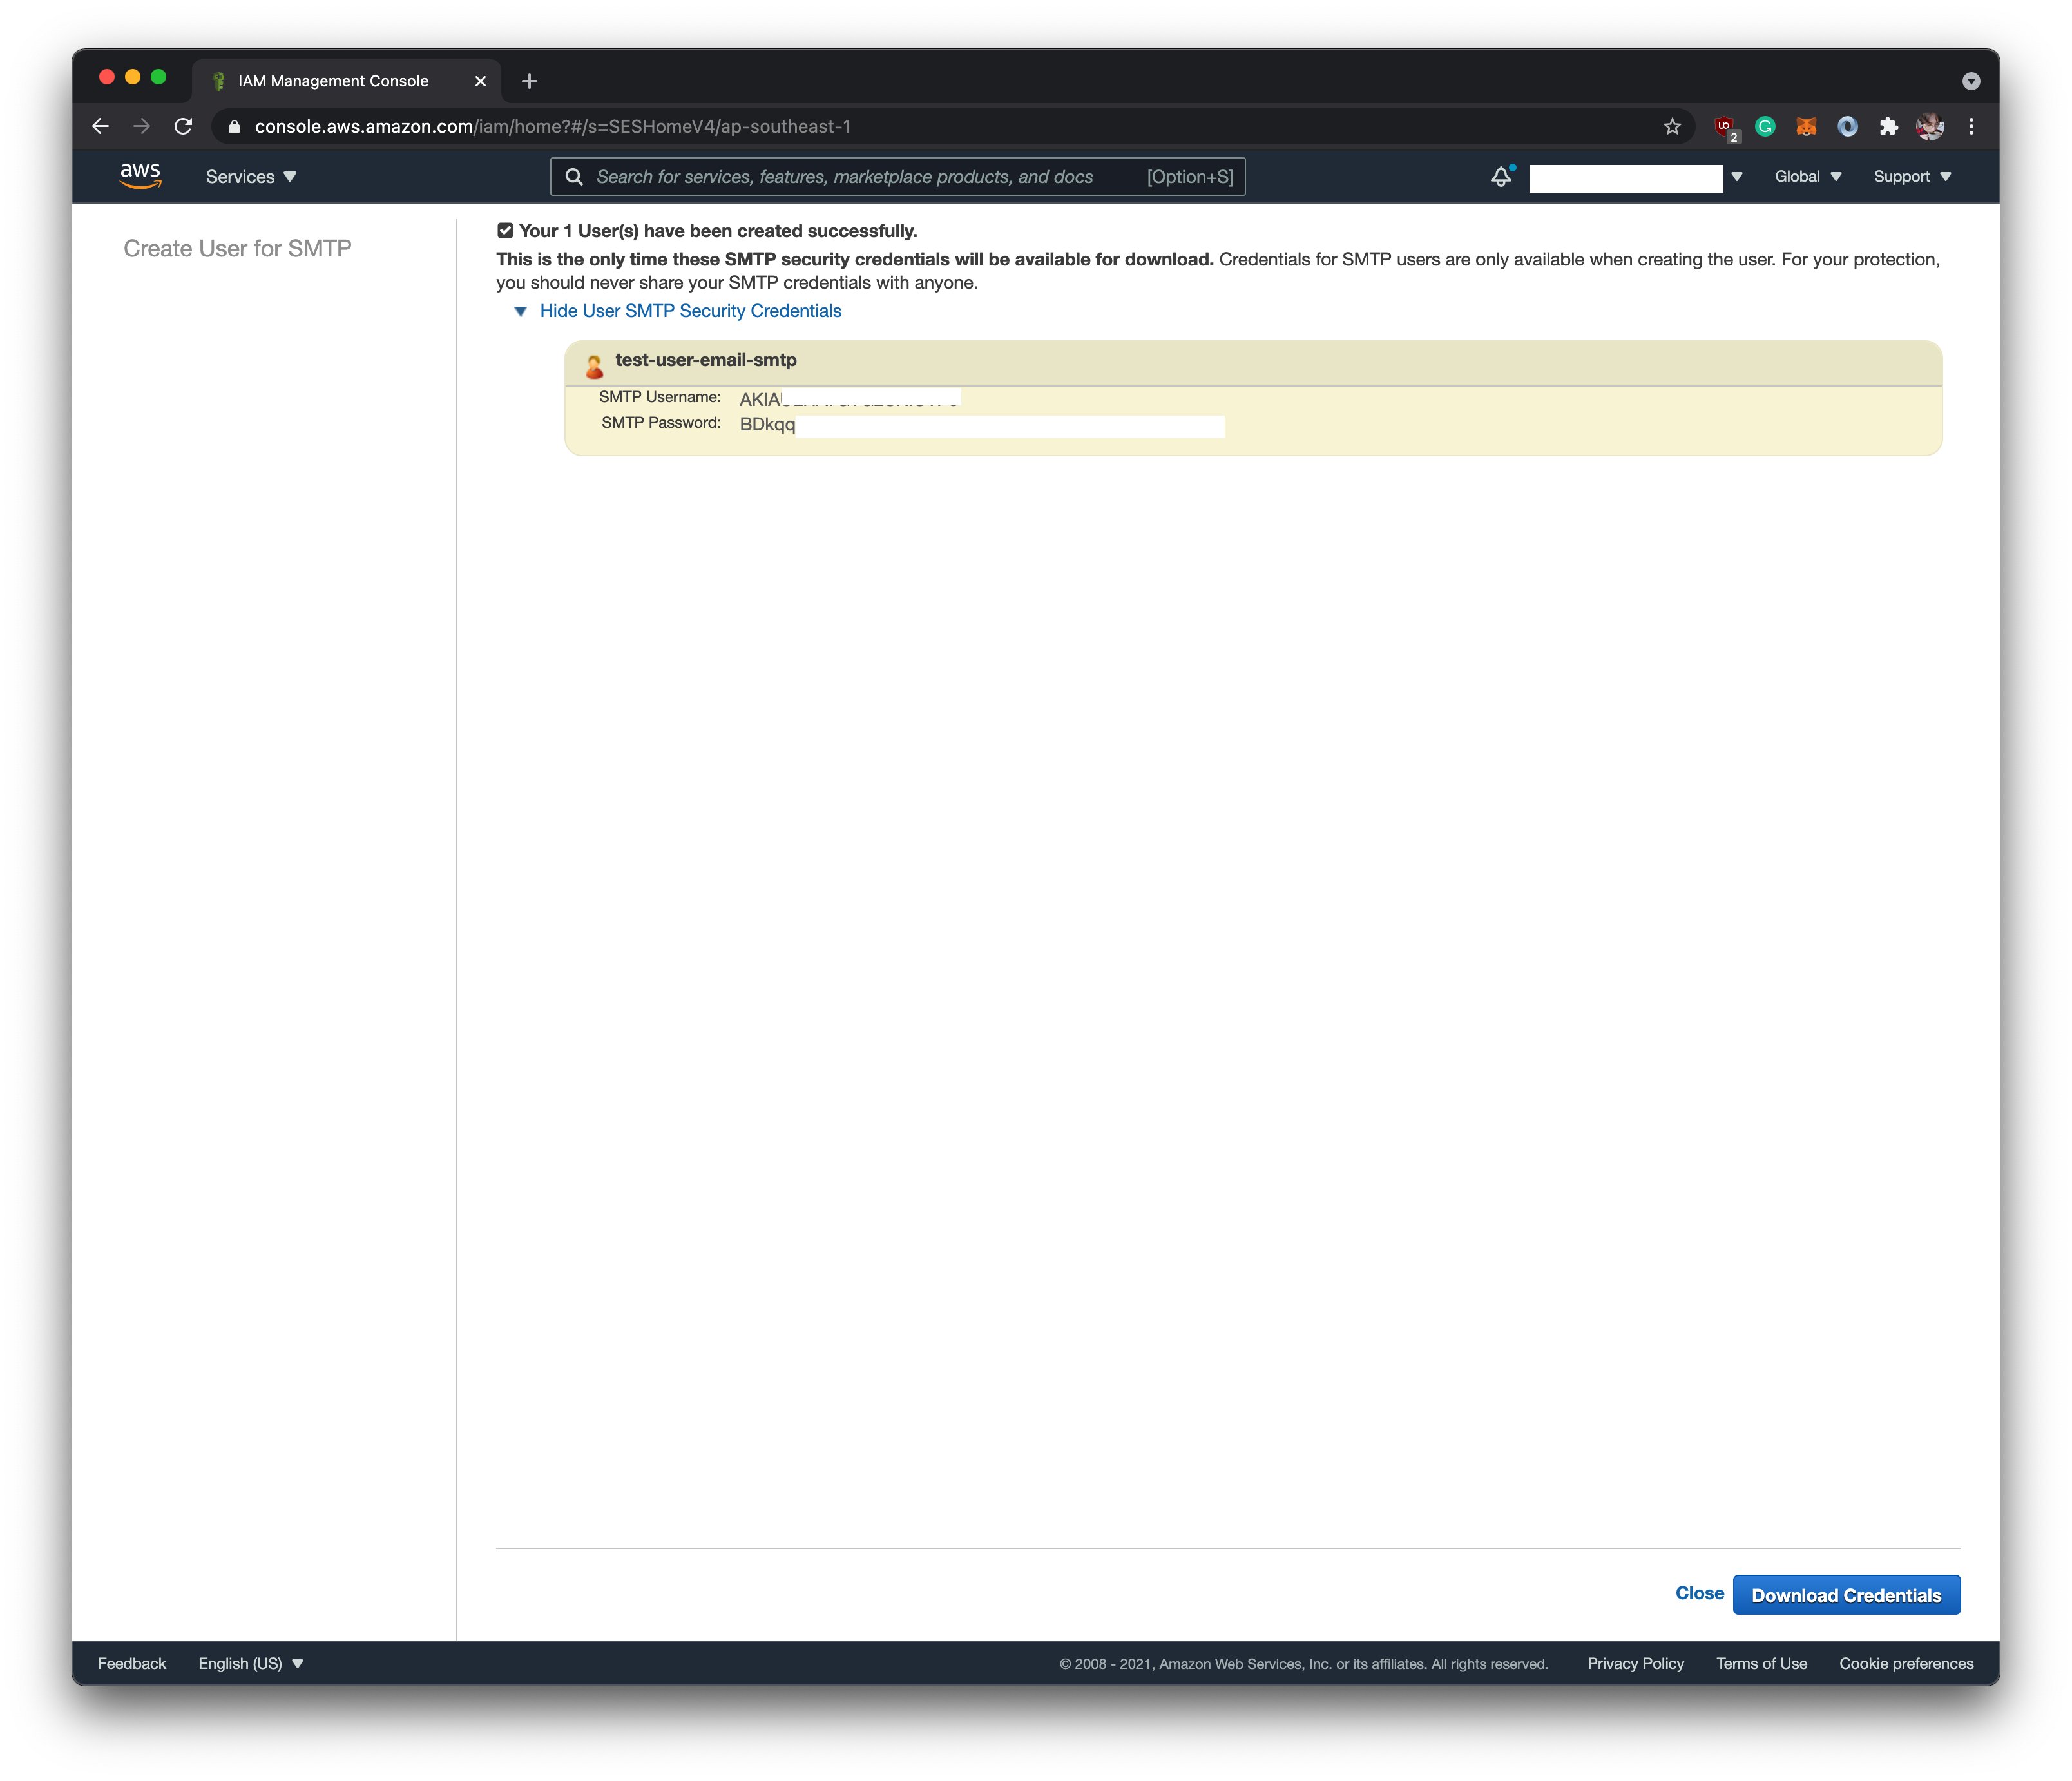This screenshot has width=2072, height=1781.
Task: Open the Grammarly extension icon
Action: (x=1765, y=127)
